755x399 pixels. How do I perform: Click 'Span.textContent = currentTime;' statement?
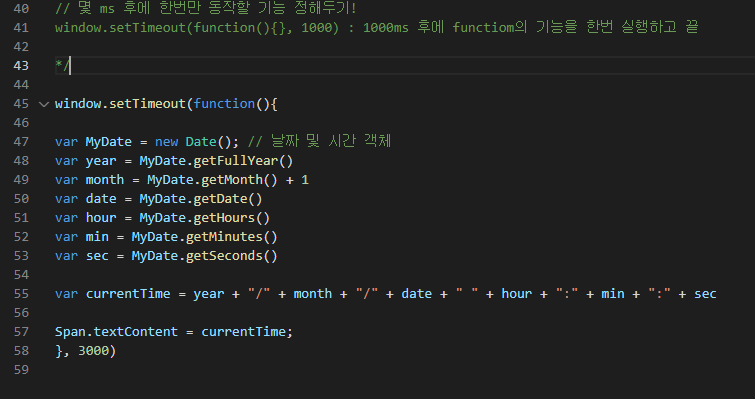[174, 332]
